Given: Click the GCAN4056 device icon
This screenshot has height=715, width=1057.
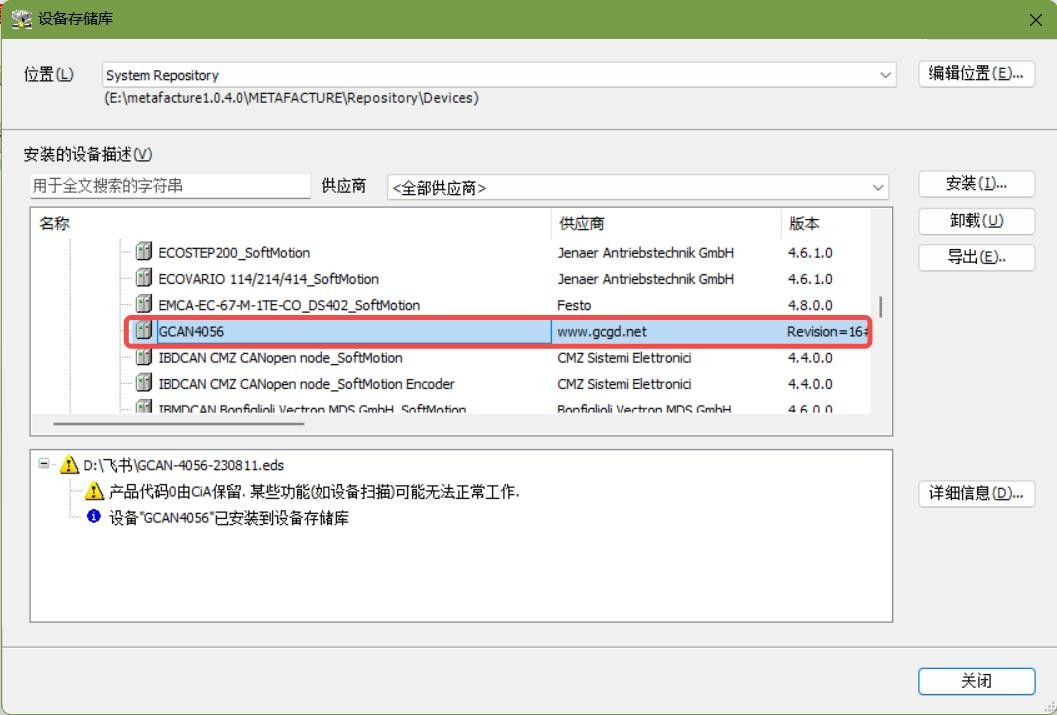Looking at the screenshot, I should (144, 331).
